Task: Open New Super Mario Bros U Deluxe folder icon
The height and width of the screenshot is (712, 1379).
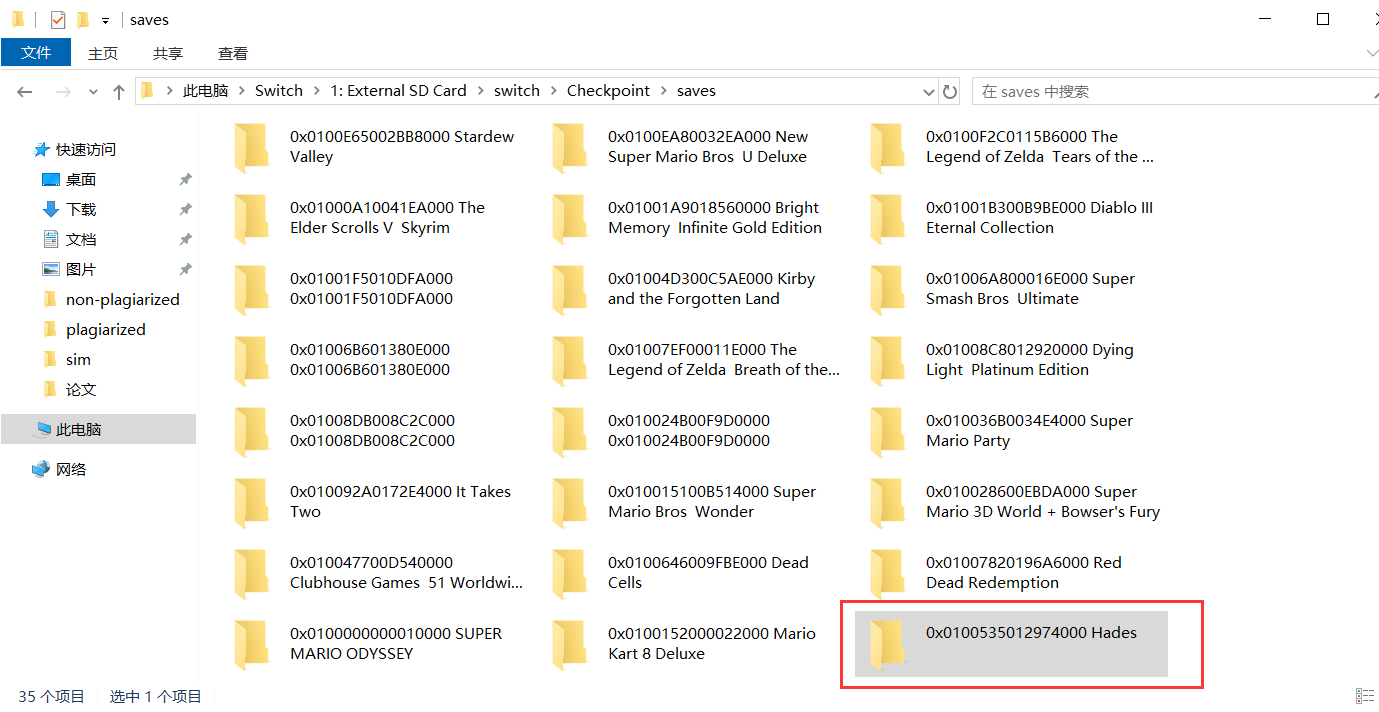Action: [x=569, y=148]
